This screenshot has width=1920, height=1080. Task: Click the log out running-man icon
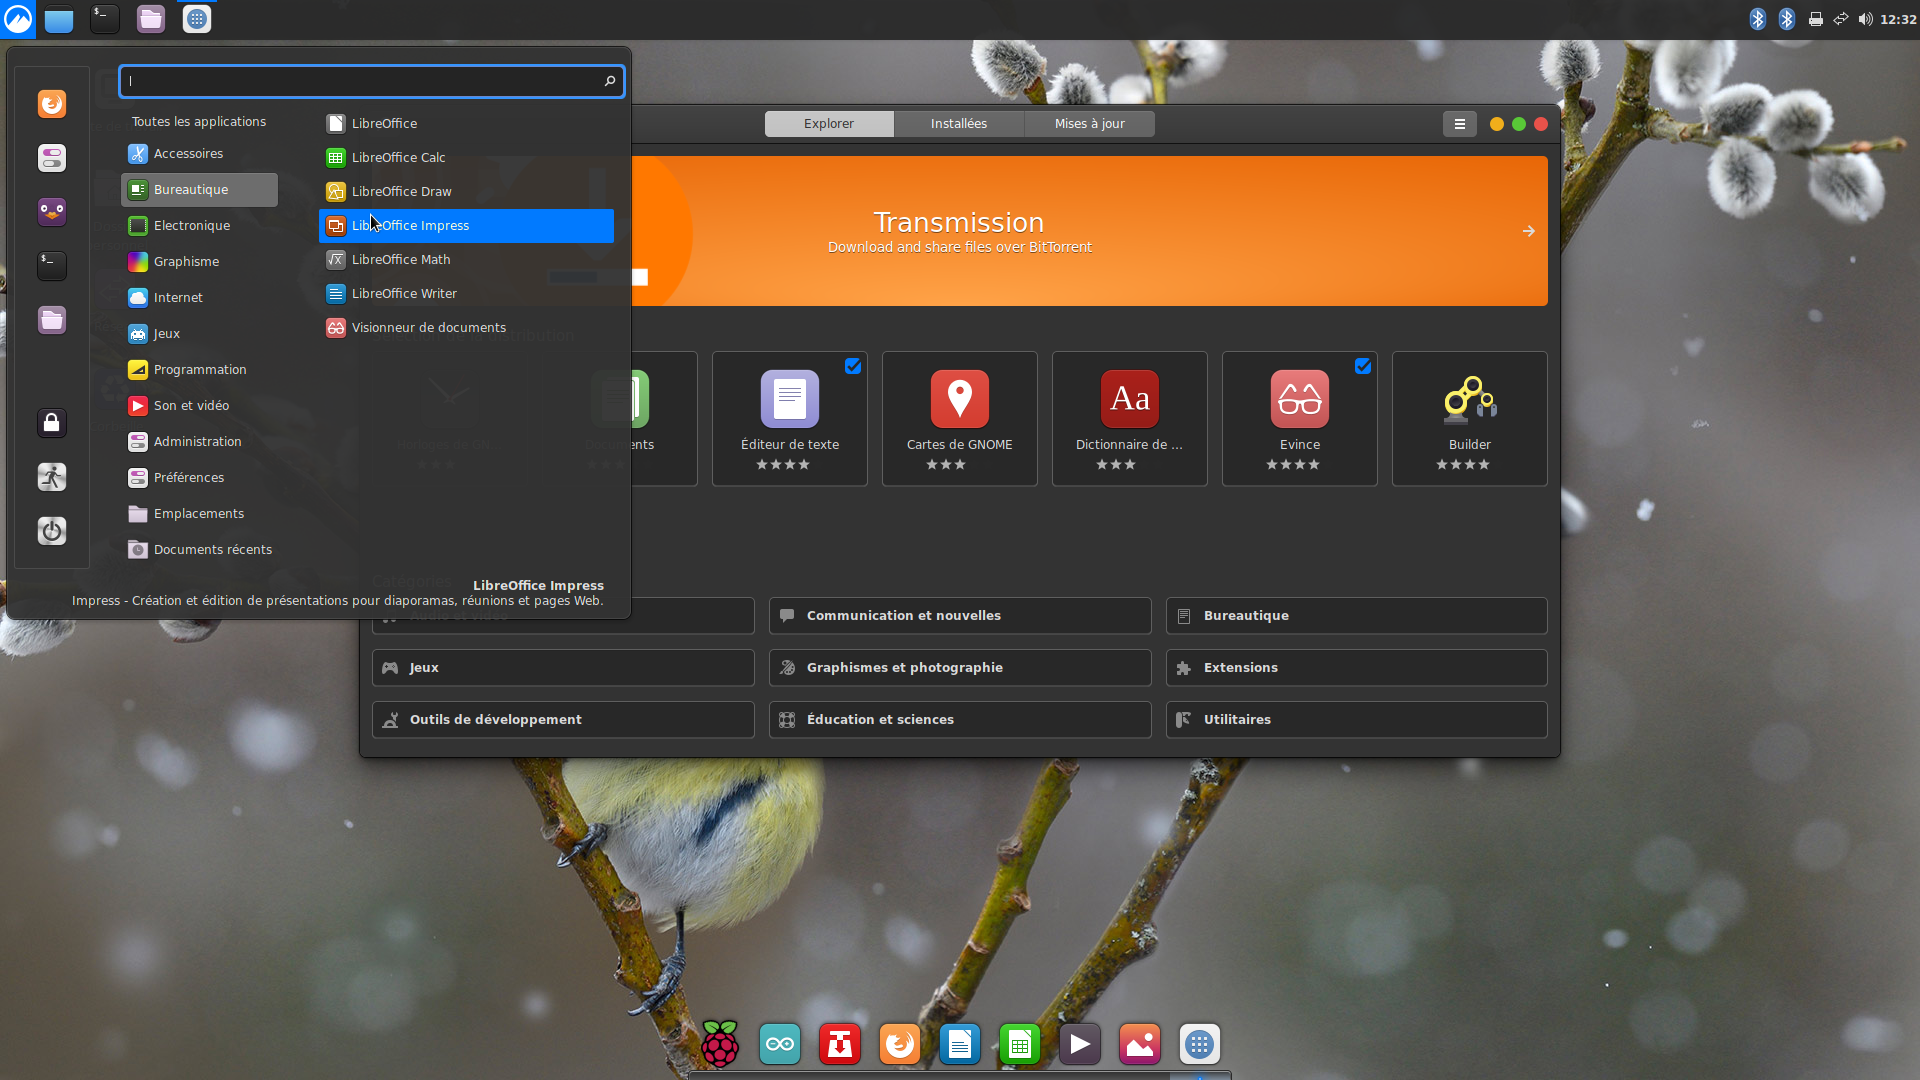pyautogui.click(x=52, y=477)
